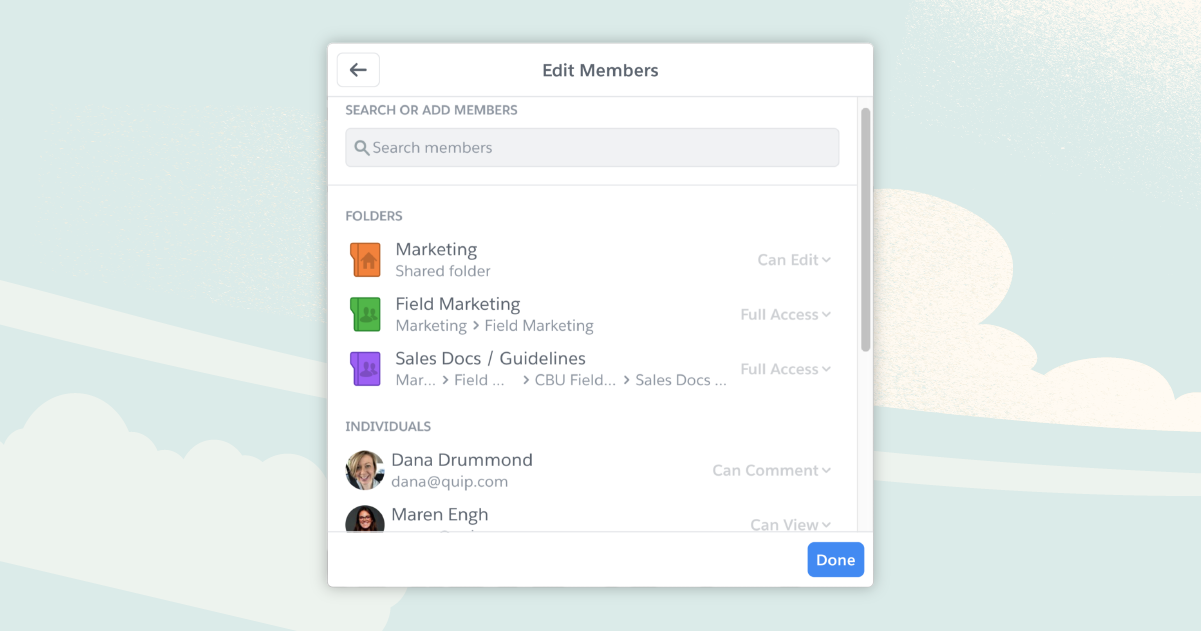This screenshot has width=1201, height=631.
Task: Click the Done button
Action: pos(836,560)
